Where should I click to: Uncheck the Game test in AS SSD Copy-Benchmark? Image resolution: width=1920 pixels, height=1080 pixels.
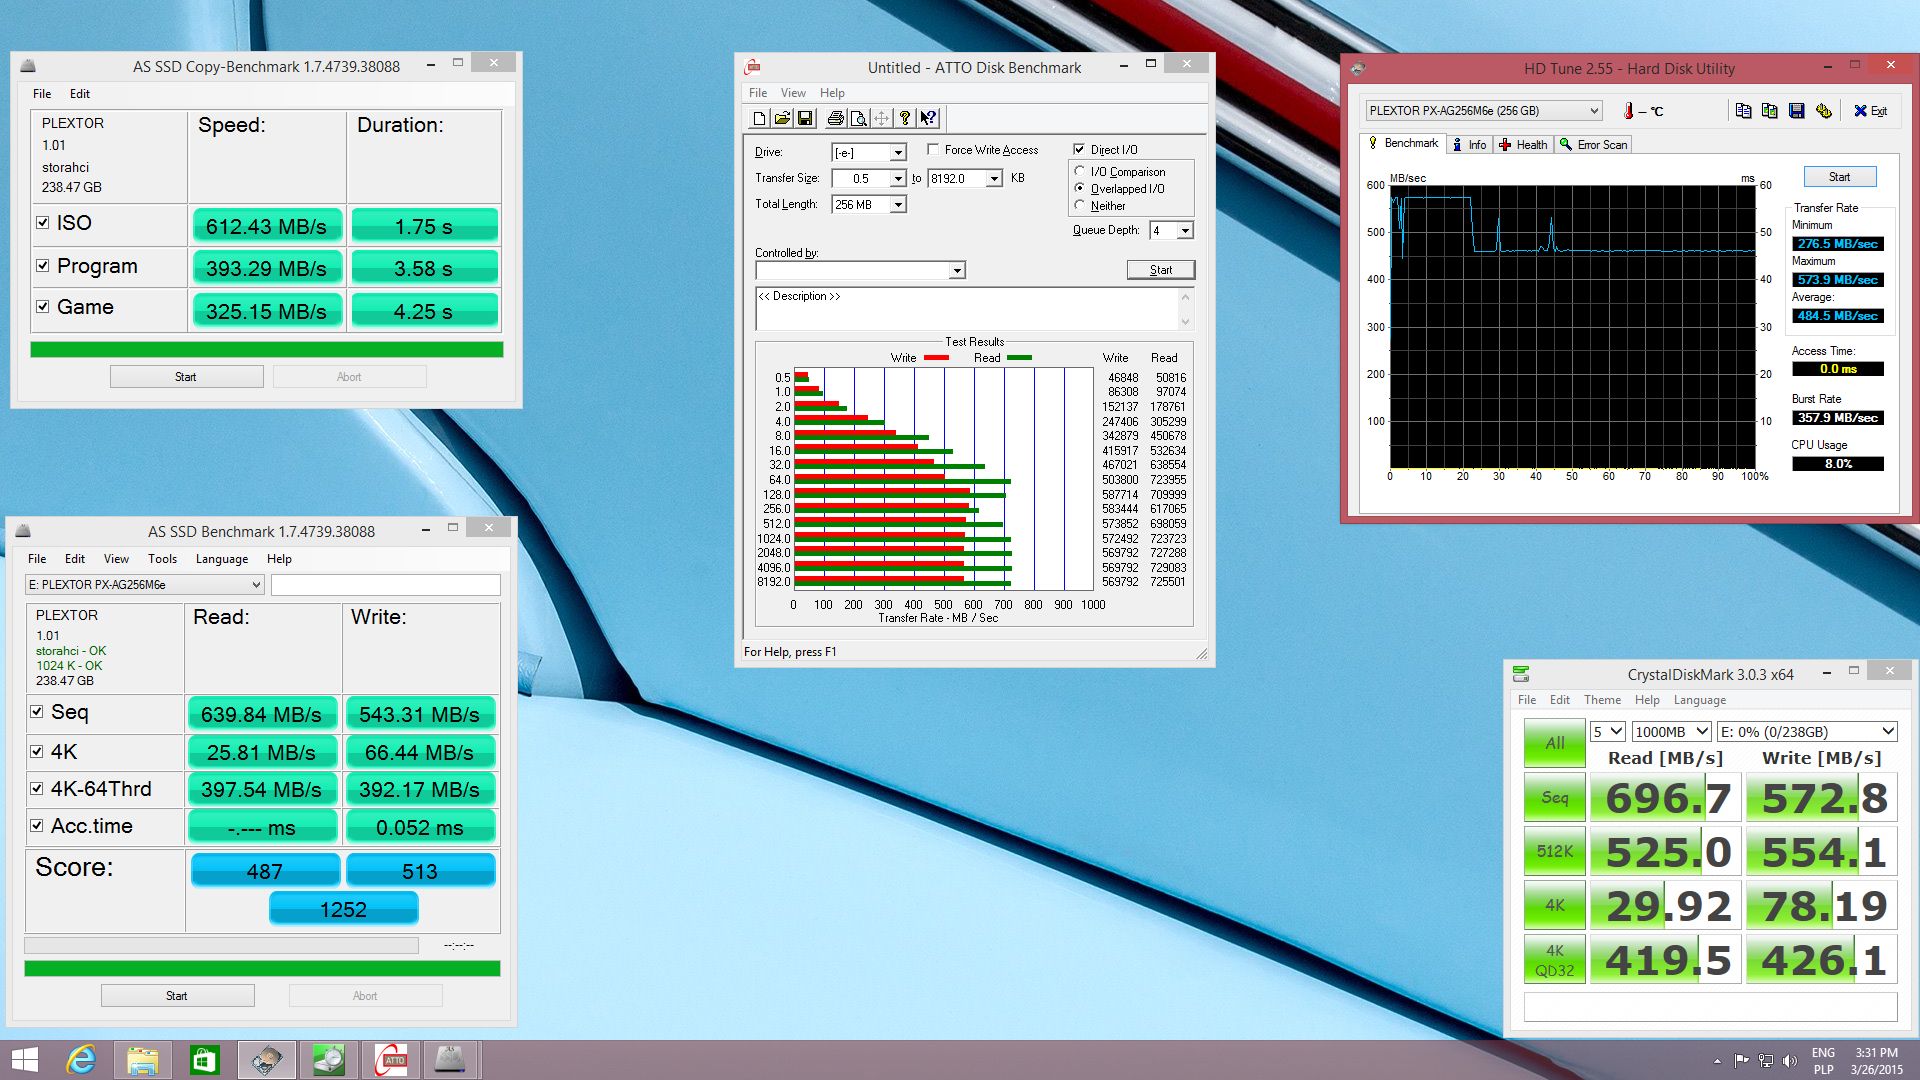pos(42,306)
